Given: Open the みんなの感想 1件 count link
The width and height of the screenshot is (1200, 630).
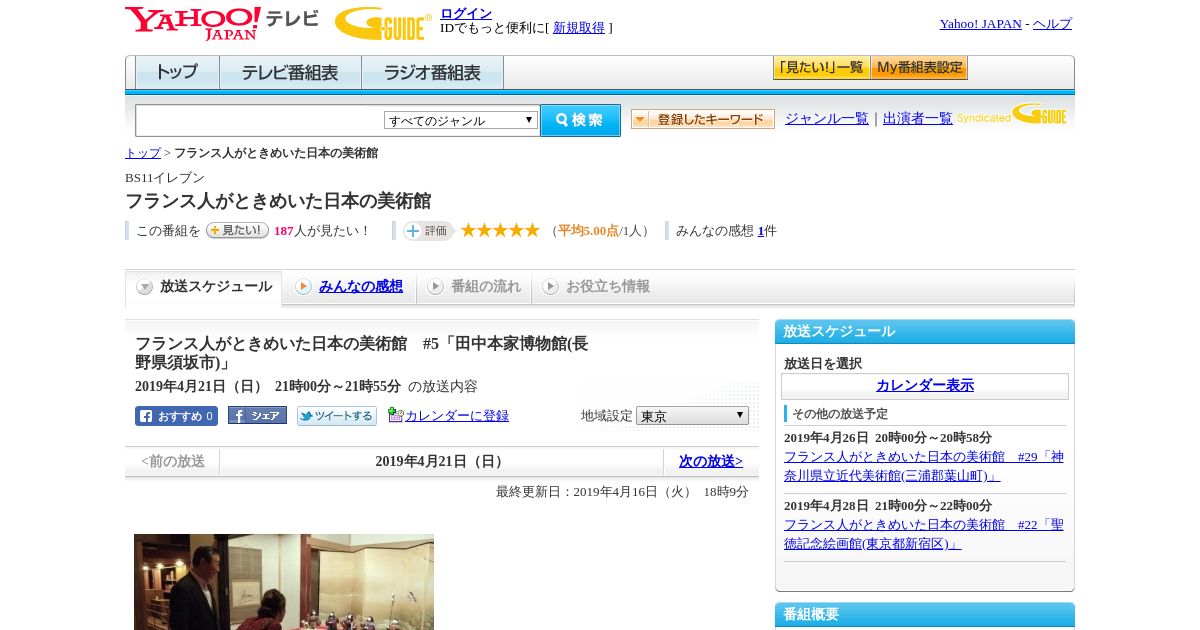Looking at the screenshot, I should (x=761, y=231).
